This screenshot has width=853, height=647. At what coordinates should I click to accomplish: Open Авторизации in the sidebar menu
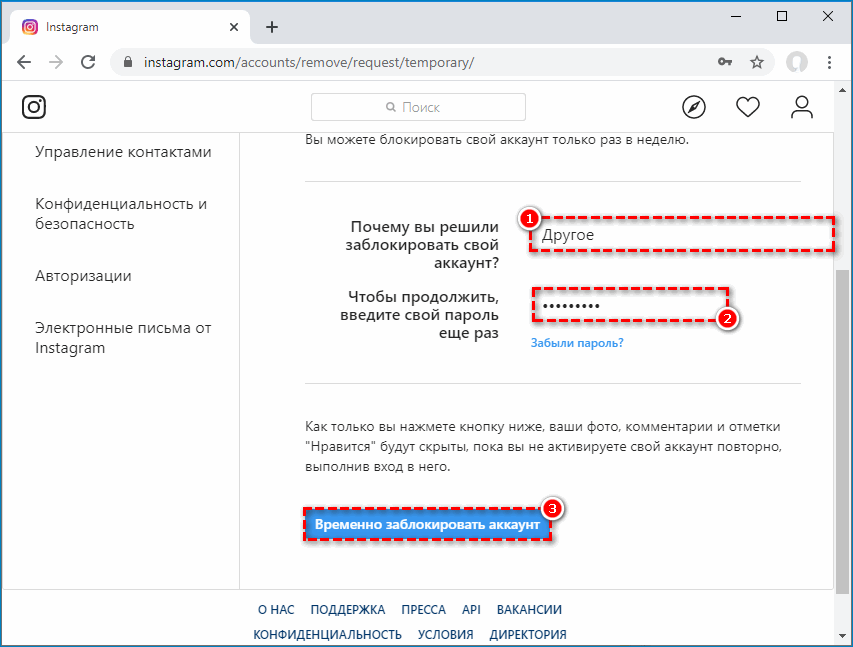pyautogui.click(x=83, y=276)
